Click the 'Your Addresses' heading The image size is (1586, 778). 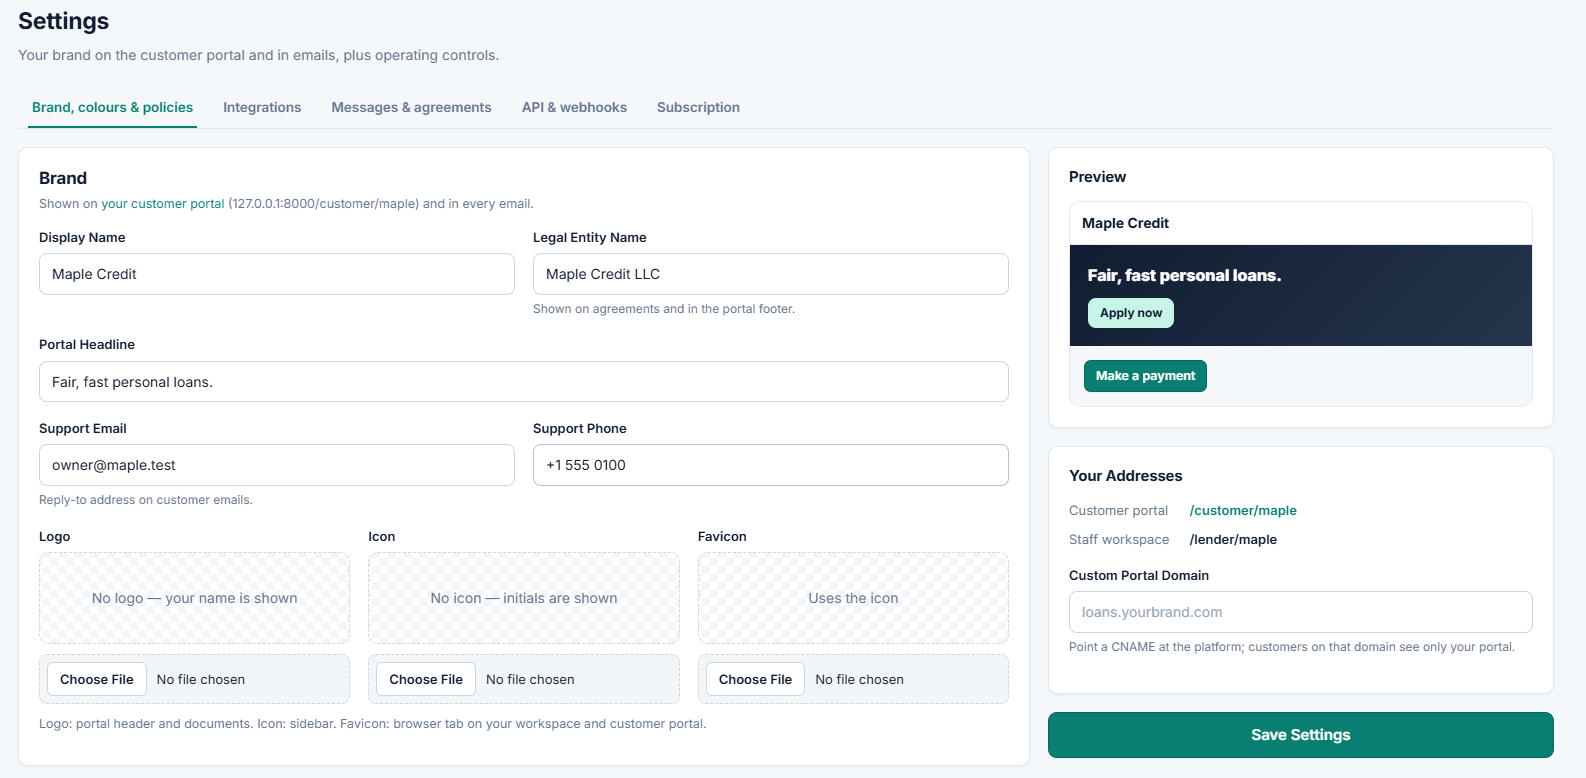point(1125,476)
